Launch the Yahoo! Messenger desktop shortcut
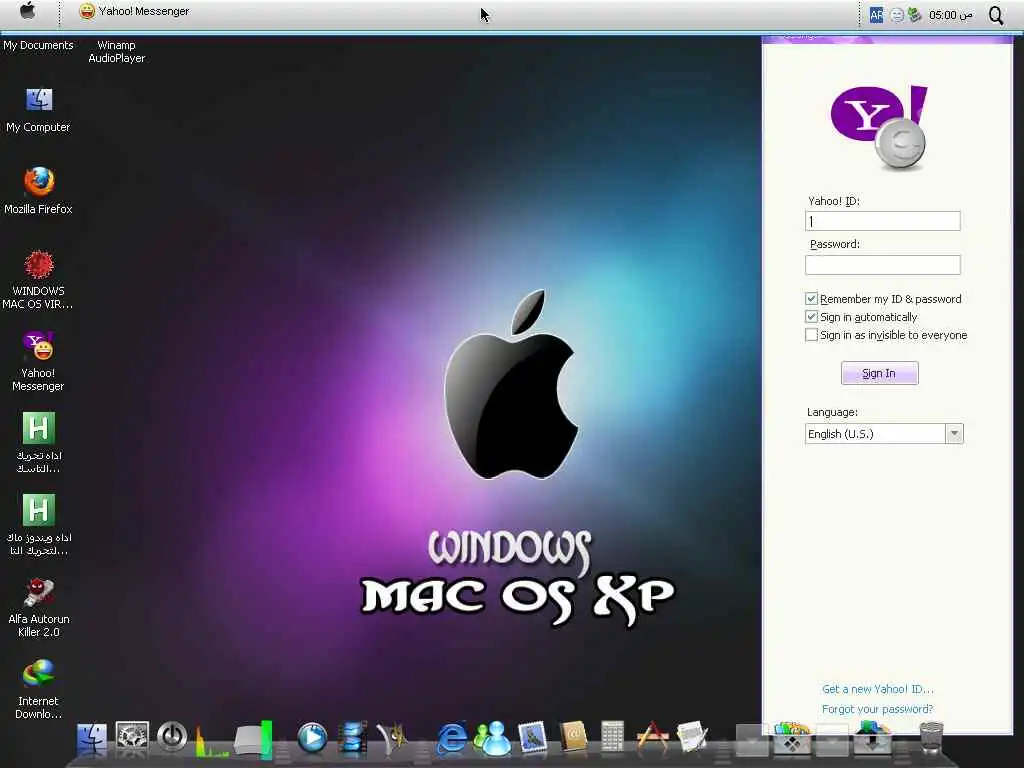 point(39,361)
